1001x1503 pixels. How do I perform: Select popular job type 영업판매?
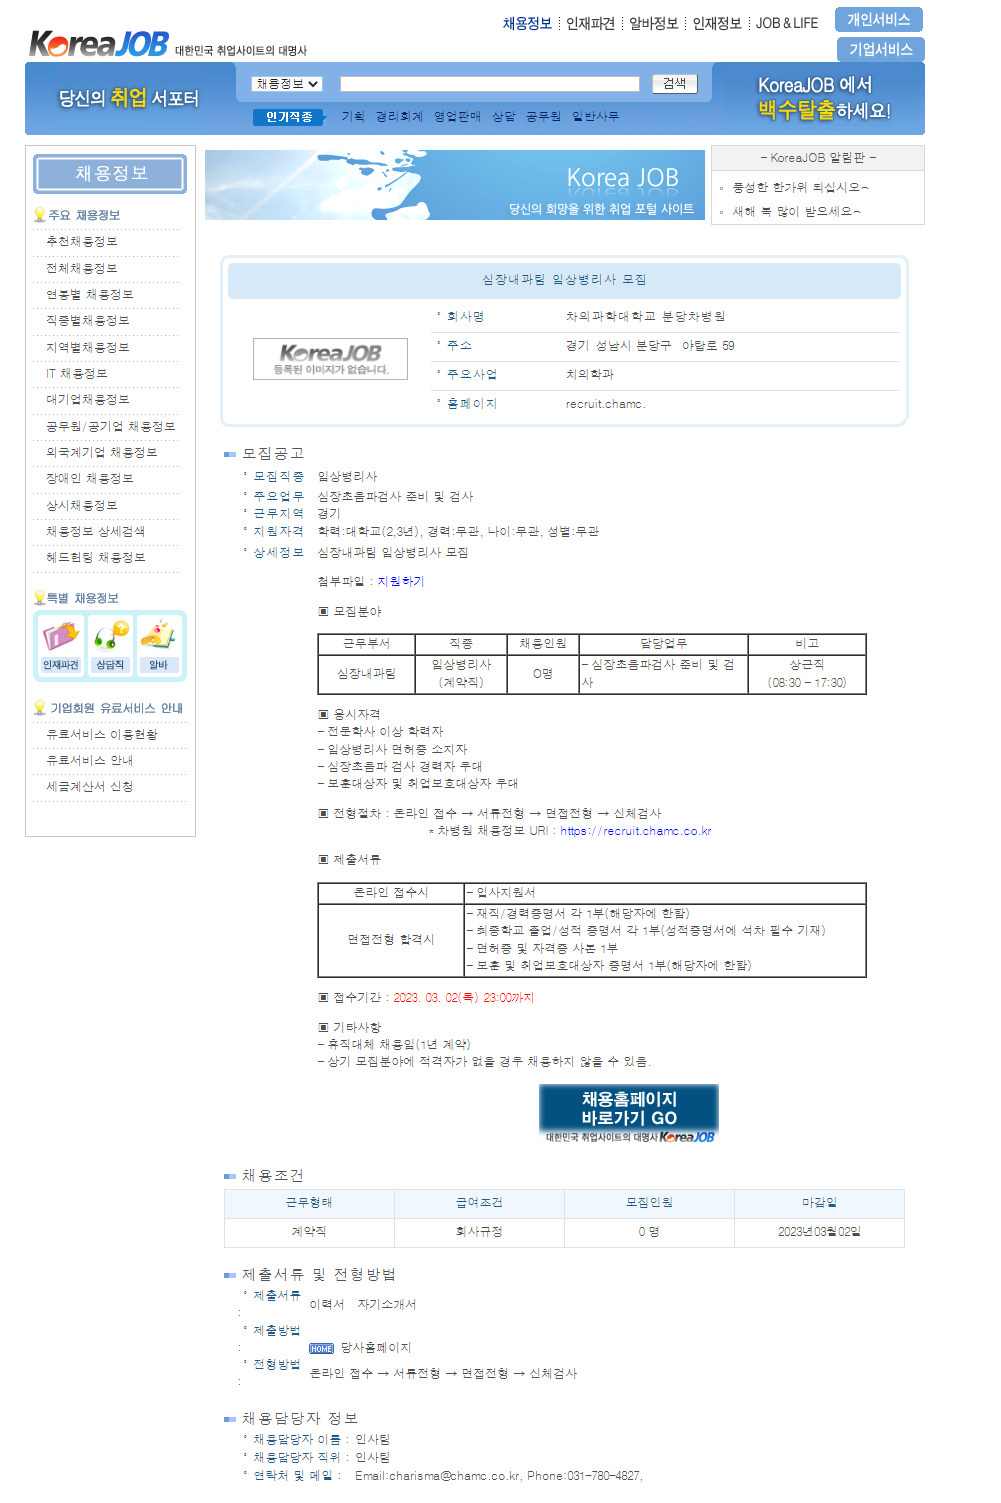[x=457, y=117]
